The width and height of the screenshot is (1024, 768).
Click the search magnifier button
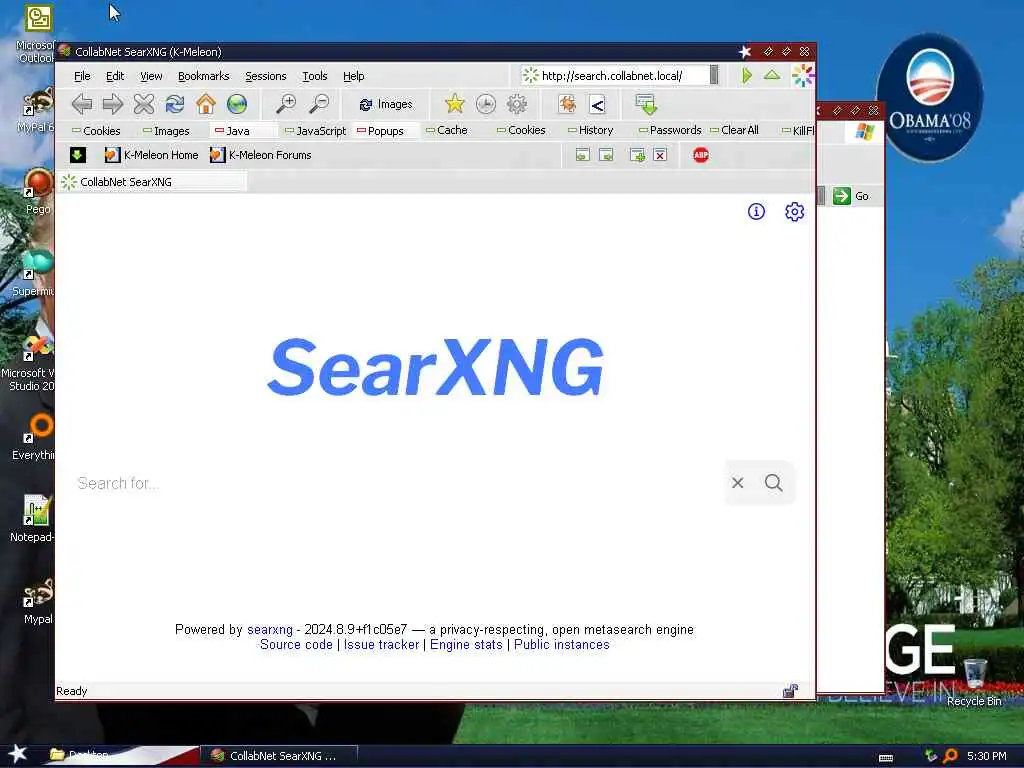pos(774,483)
